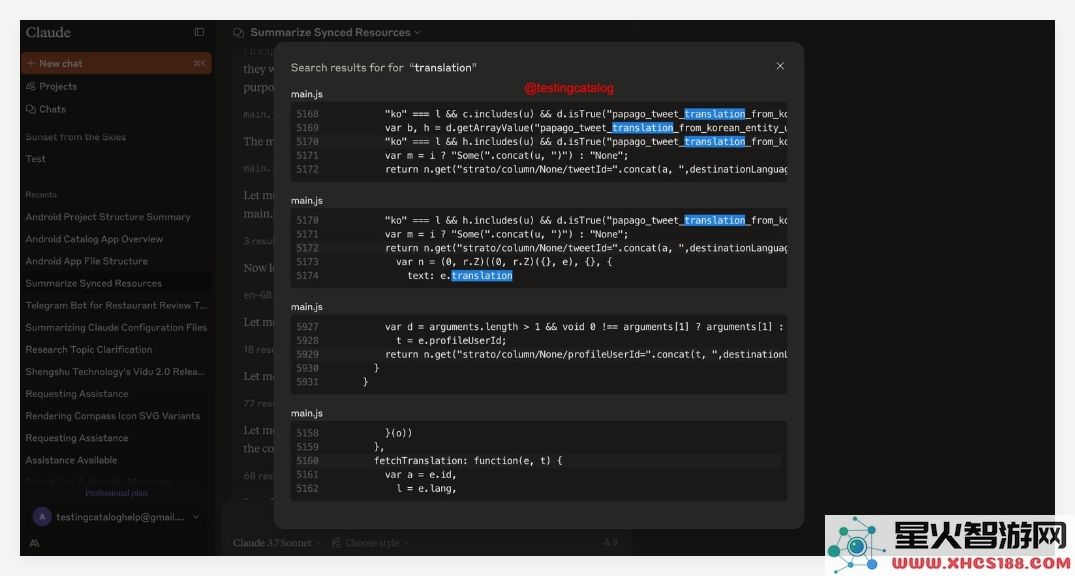Select code line 5169 with getArrayValue
1075x576 pixels.
click(539, 128)
